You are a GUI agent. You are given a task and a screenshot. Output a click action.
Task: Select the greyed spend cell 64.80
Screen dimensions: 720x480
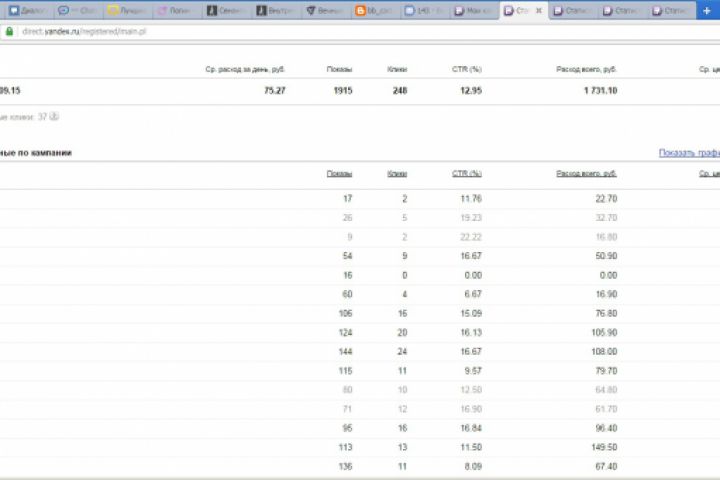[x=606, y=390]
